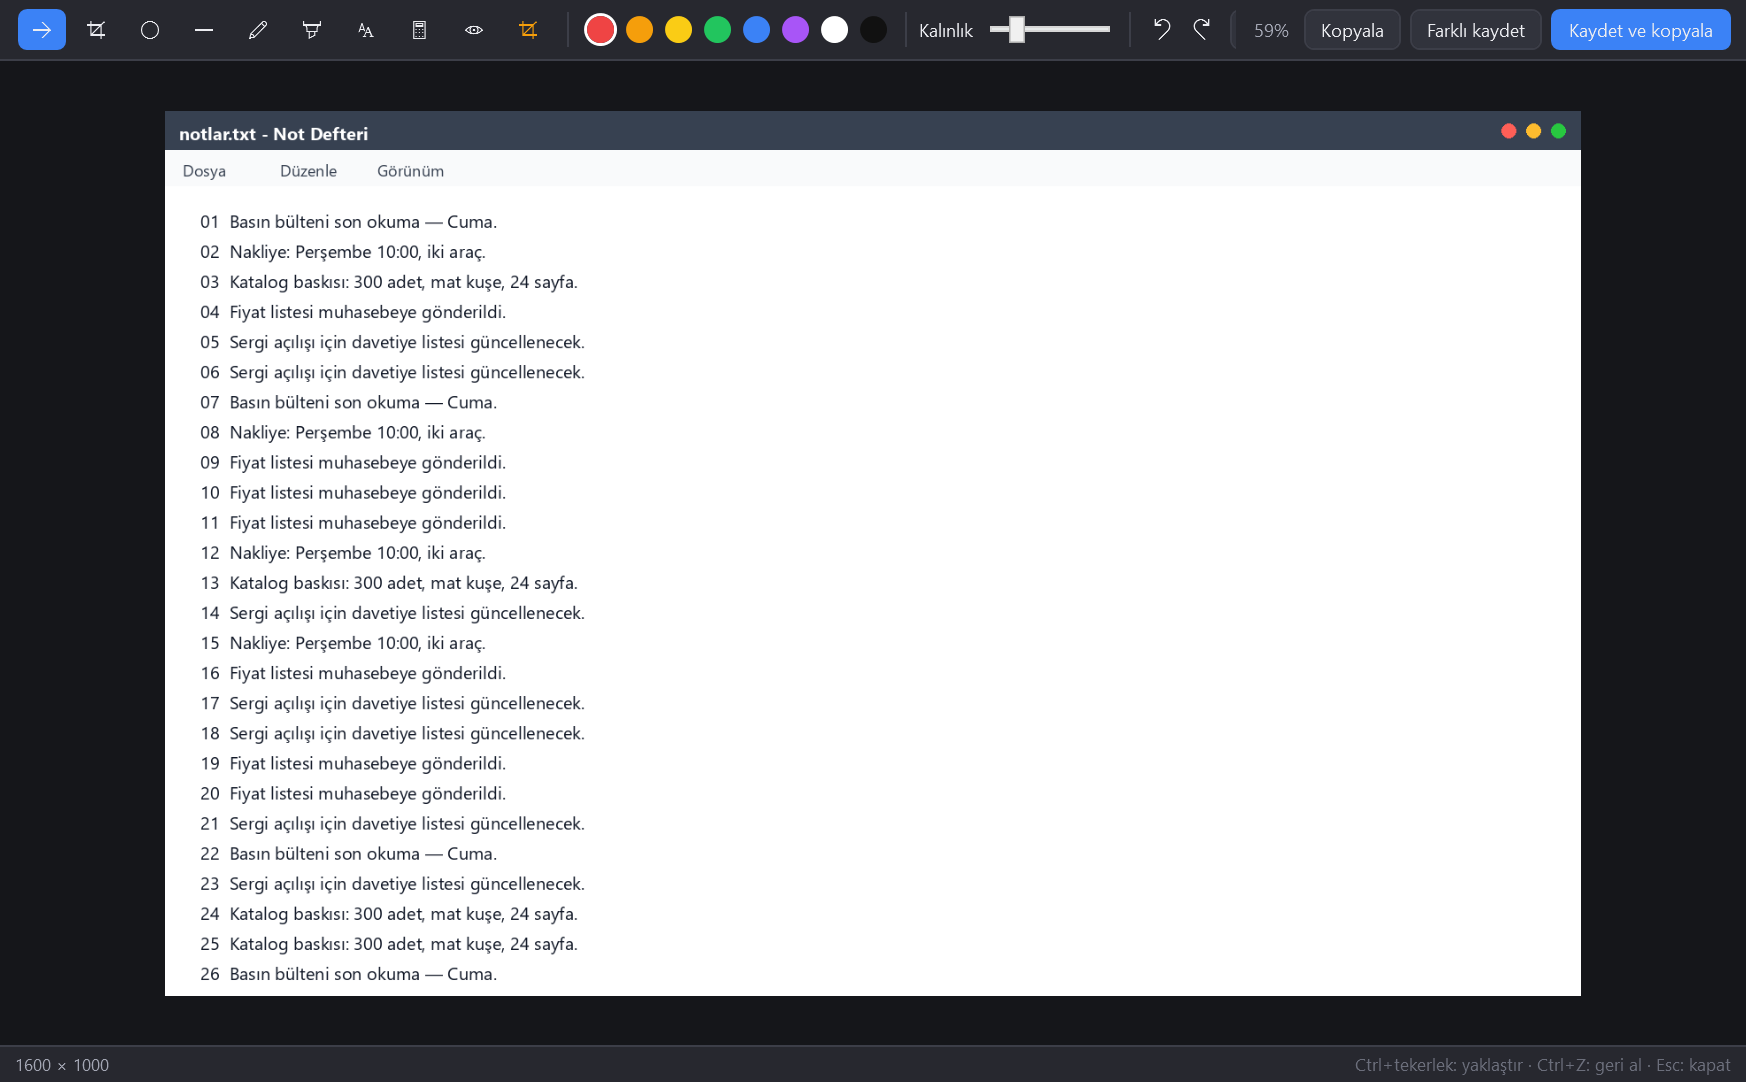Viewport: 1746px width, 1082px height.
Task: Click the Farklı kaydet button
Action: [1476, 30]
